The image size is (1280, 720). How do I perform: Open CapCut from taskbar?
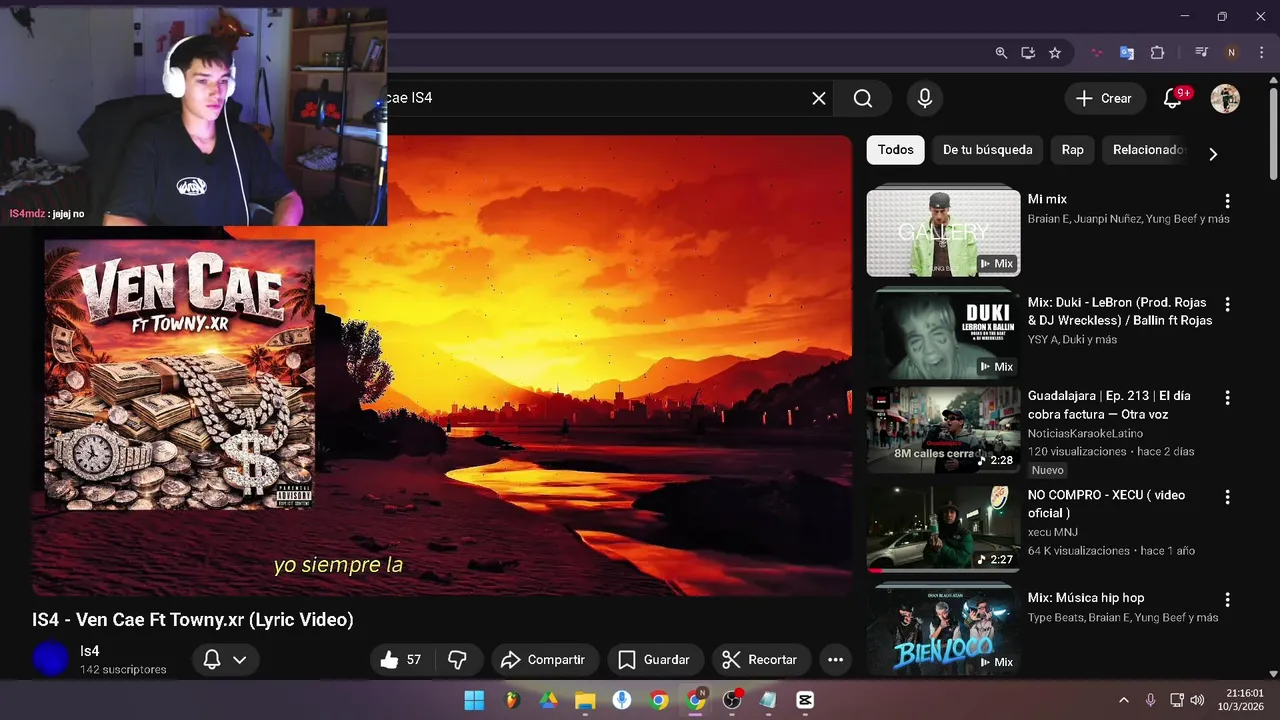(x=805, y=700)
